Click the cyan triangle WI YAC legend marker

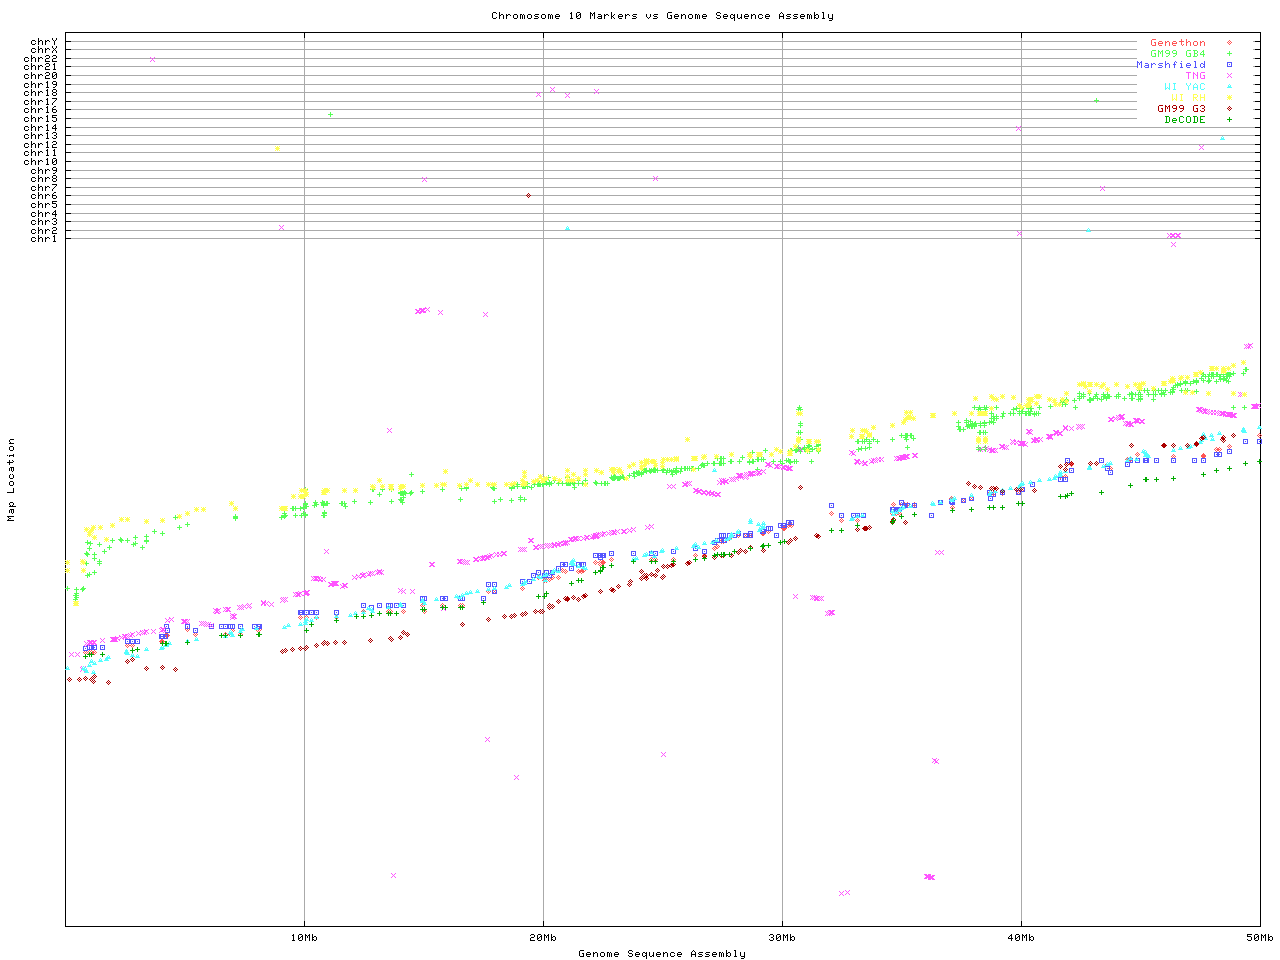click(1229, 87)
